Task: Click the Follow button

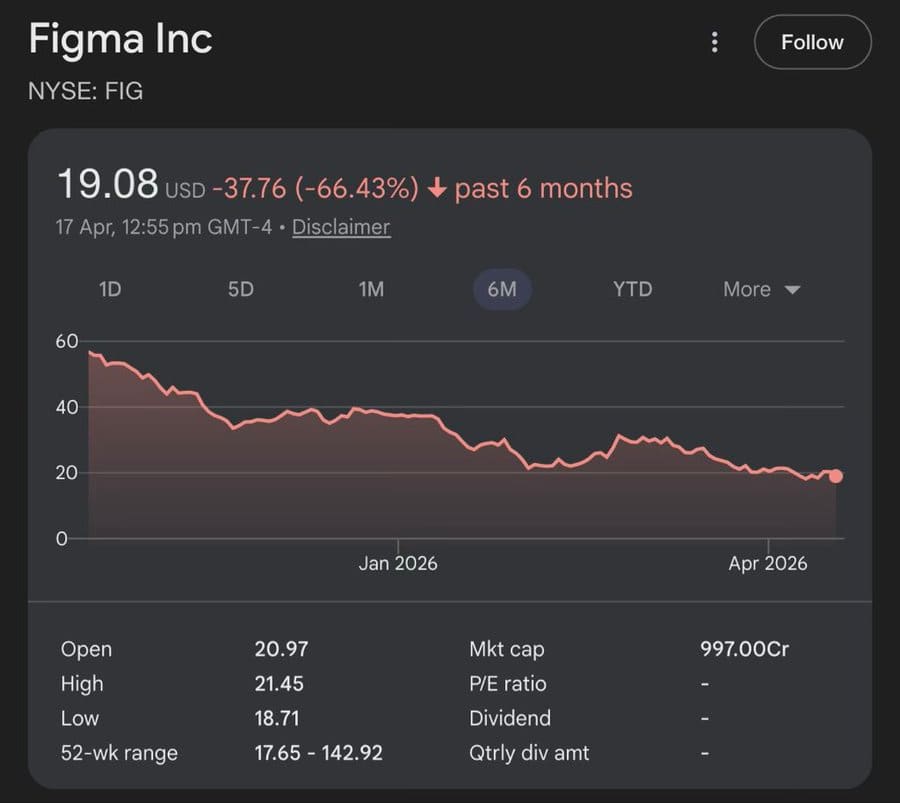Action: coord(812,42)
